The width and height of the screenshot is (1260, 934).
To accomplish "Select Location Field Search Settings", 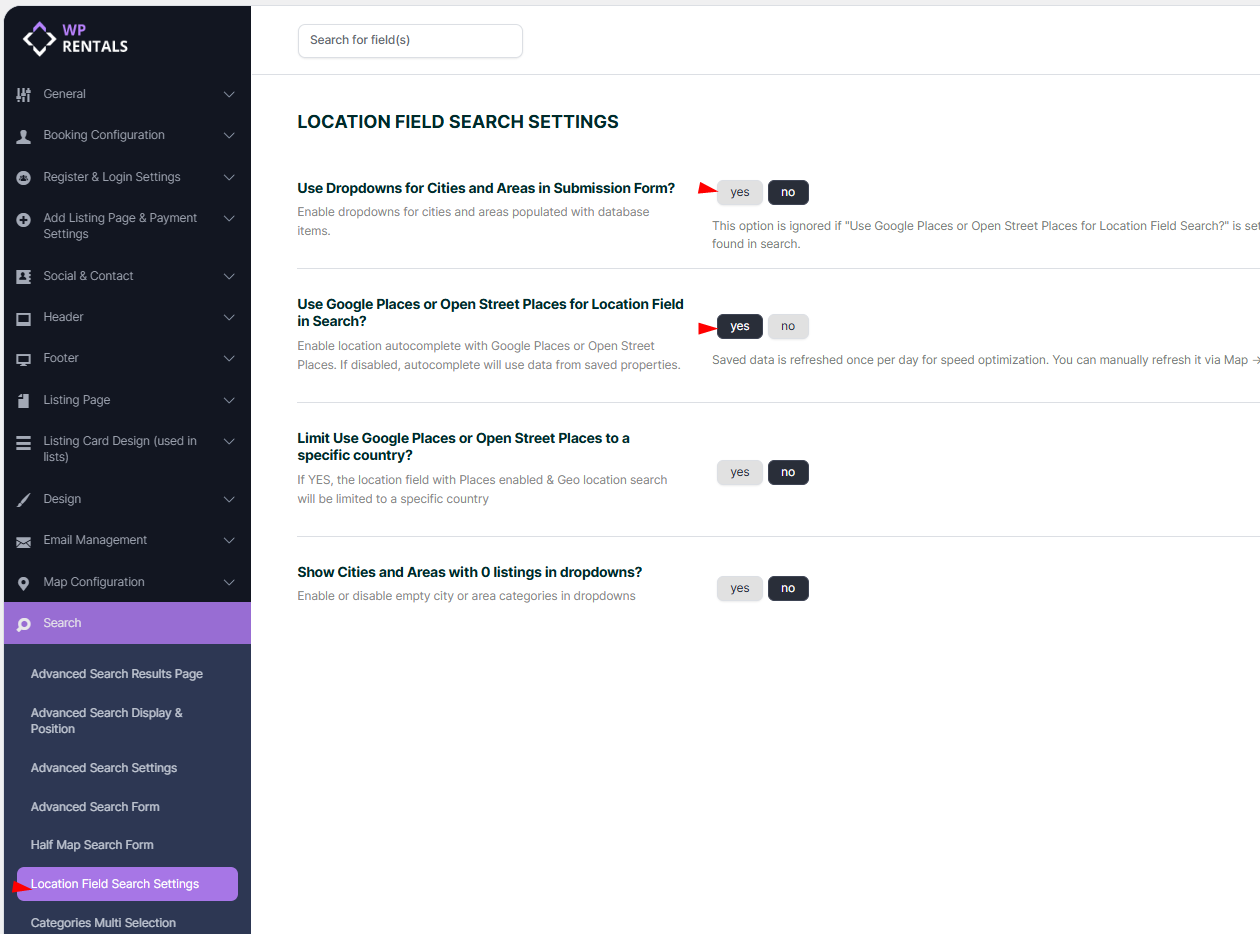I will click(127, 884).
